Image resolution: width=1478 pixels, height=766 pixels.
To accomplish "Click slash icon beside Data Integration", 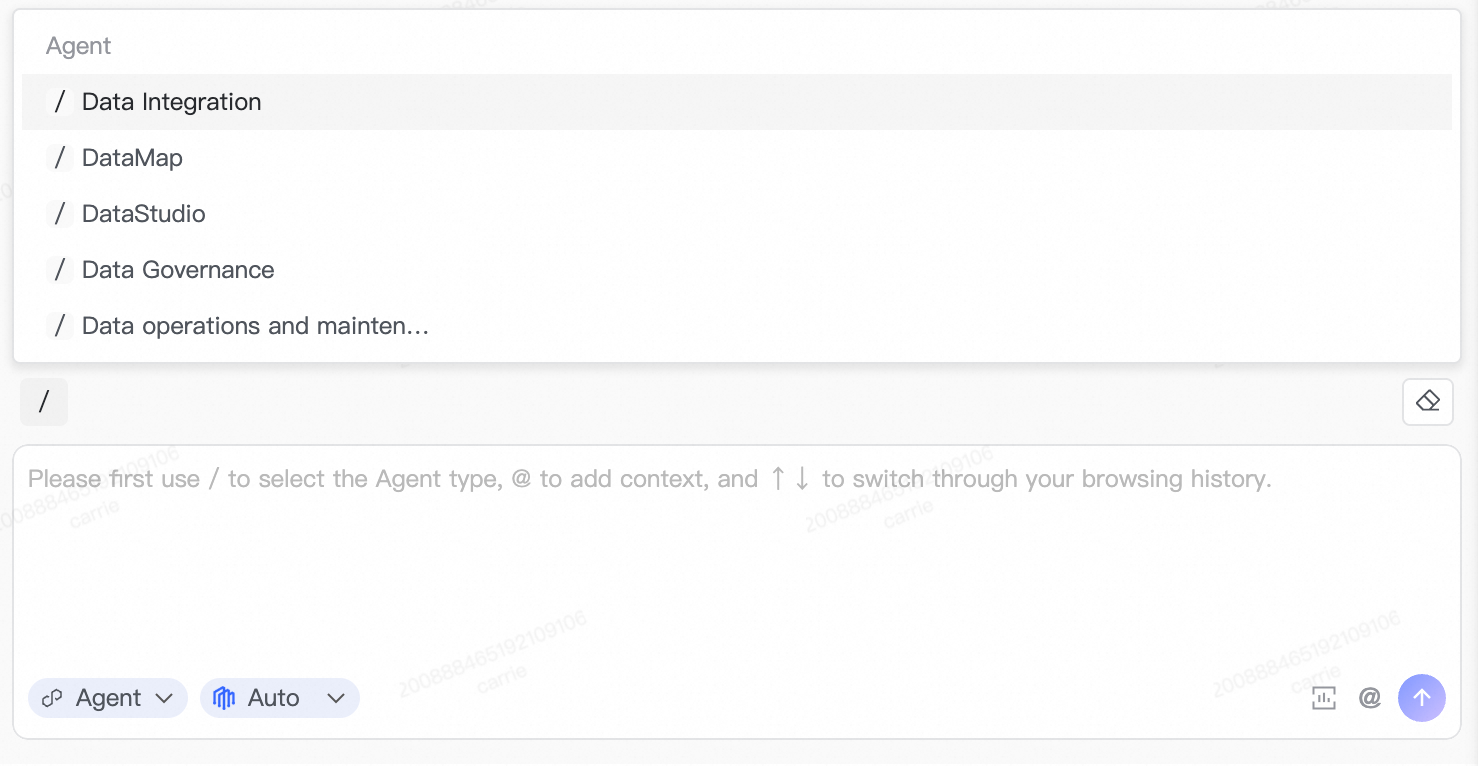I will point(60,102).
